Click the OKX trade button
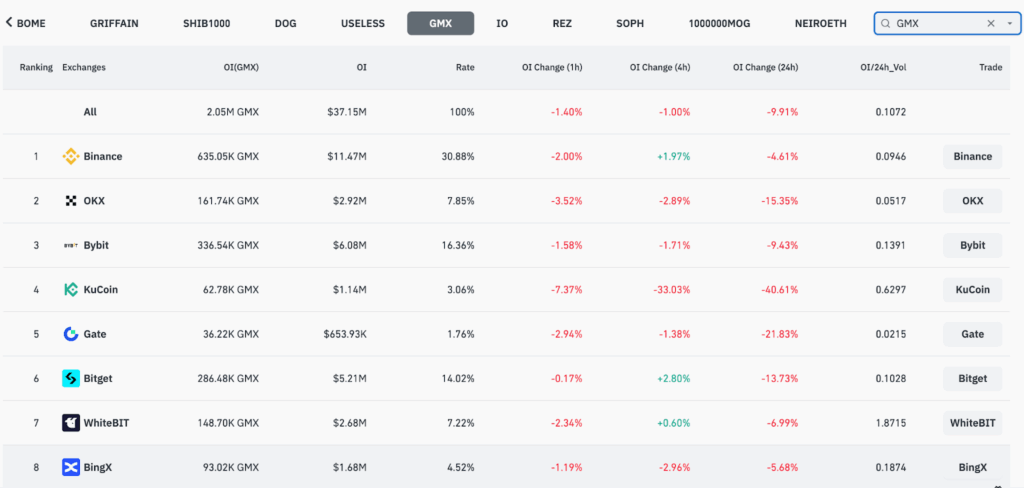 pos(972,201)
